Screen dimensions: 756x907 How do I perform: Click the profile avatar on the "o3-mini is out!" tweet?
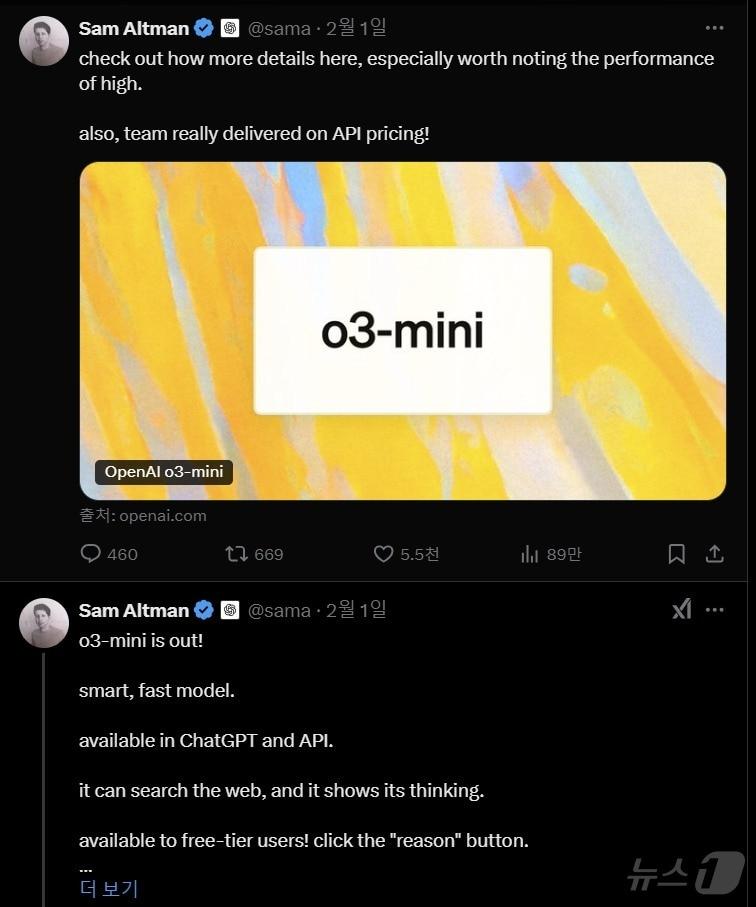(x=44, y=623)
